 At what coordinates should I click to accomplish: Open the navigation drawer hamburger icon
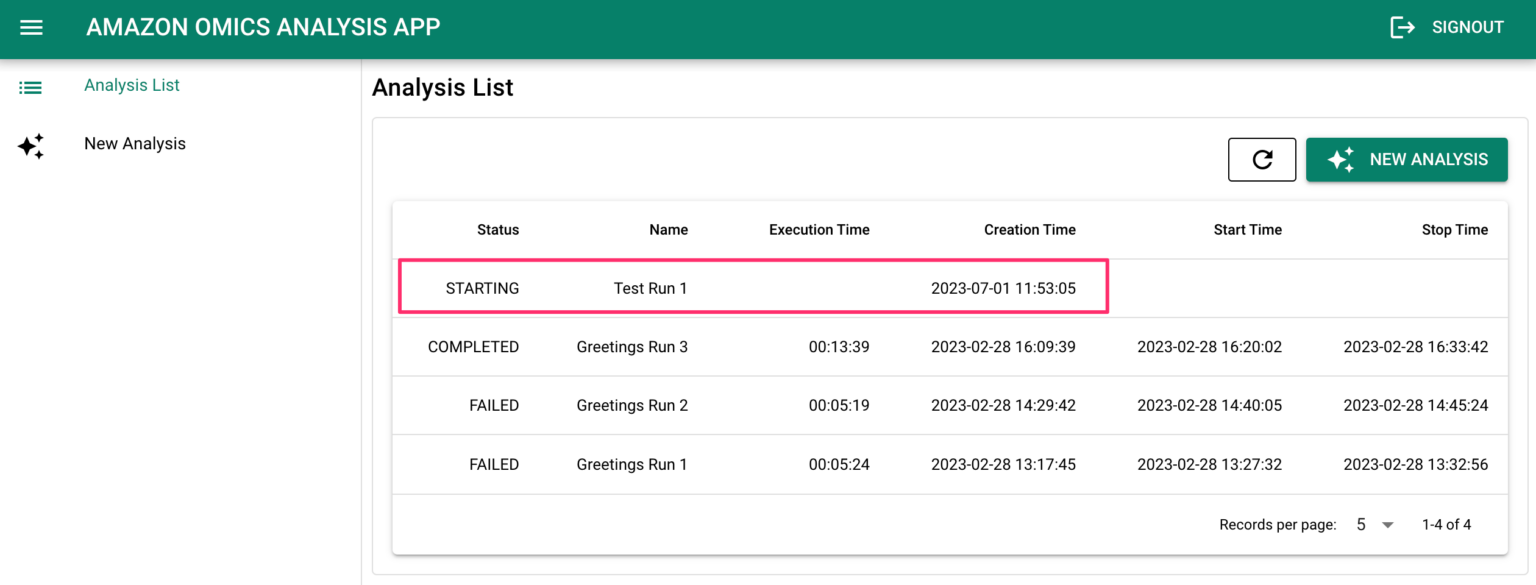click(x=31, y=27)
